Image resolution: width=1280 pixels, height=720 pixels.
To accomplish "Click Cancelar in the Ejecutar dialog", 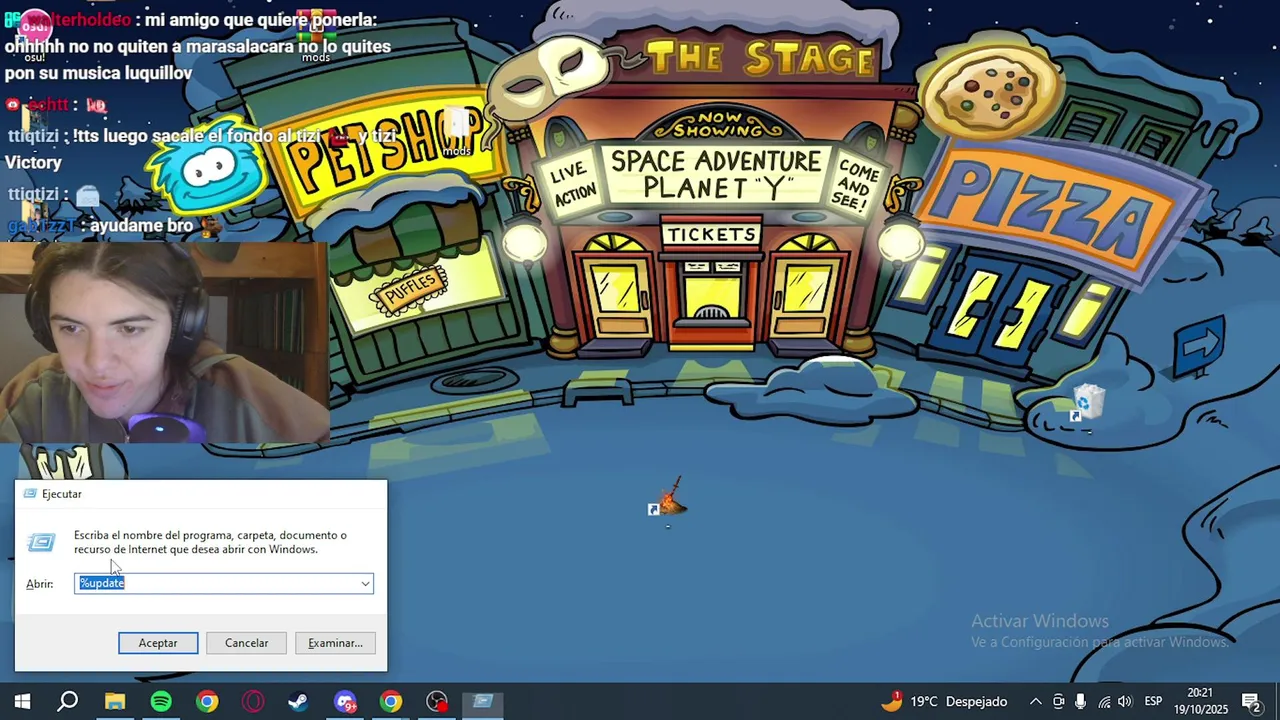I will [246, 643].
